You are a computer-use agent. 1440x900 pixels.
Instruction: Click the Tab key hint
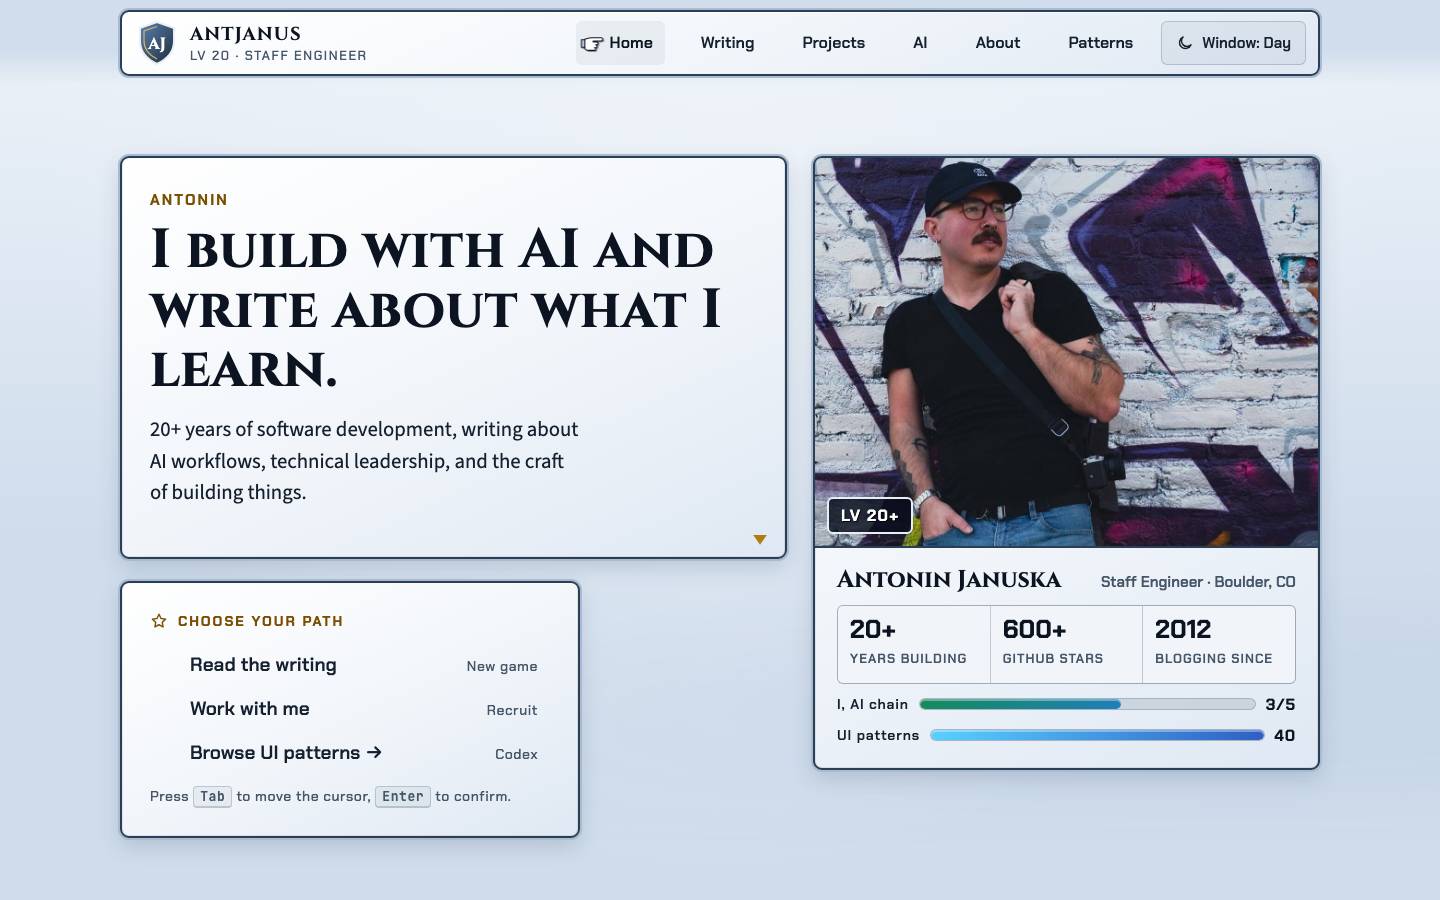212,797
